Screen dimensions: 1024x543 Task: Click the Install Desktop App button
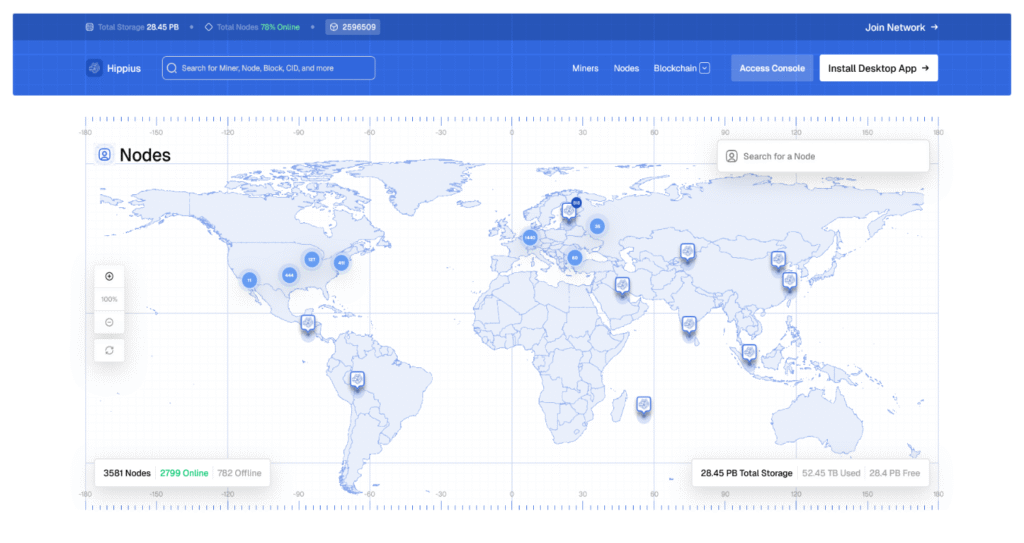point(878,68)
